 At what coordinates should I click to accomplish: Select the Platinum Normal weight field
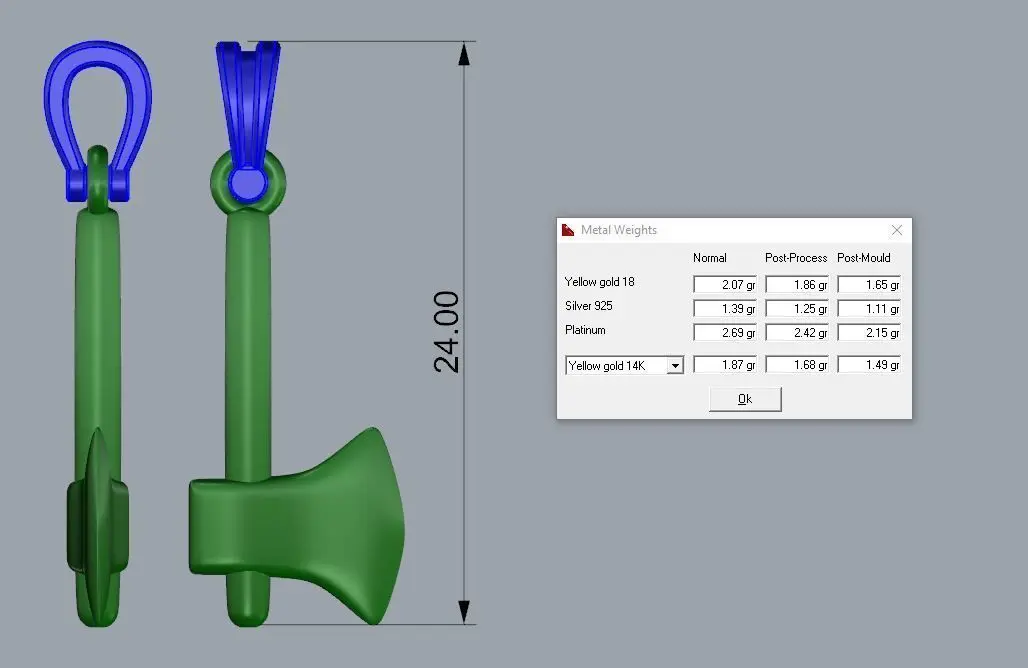coord(724,332)
